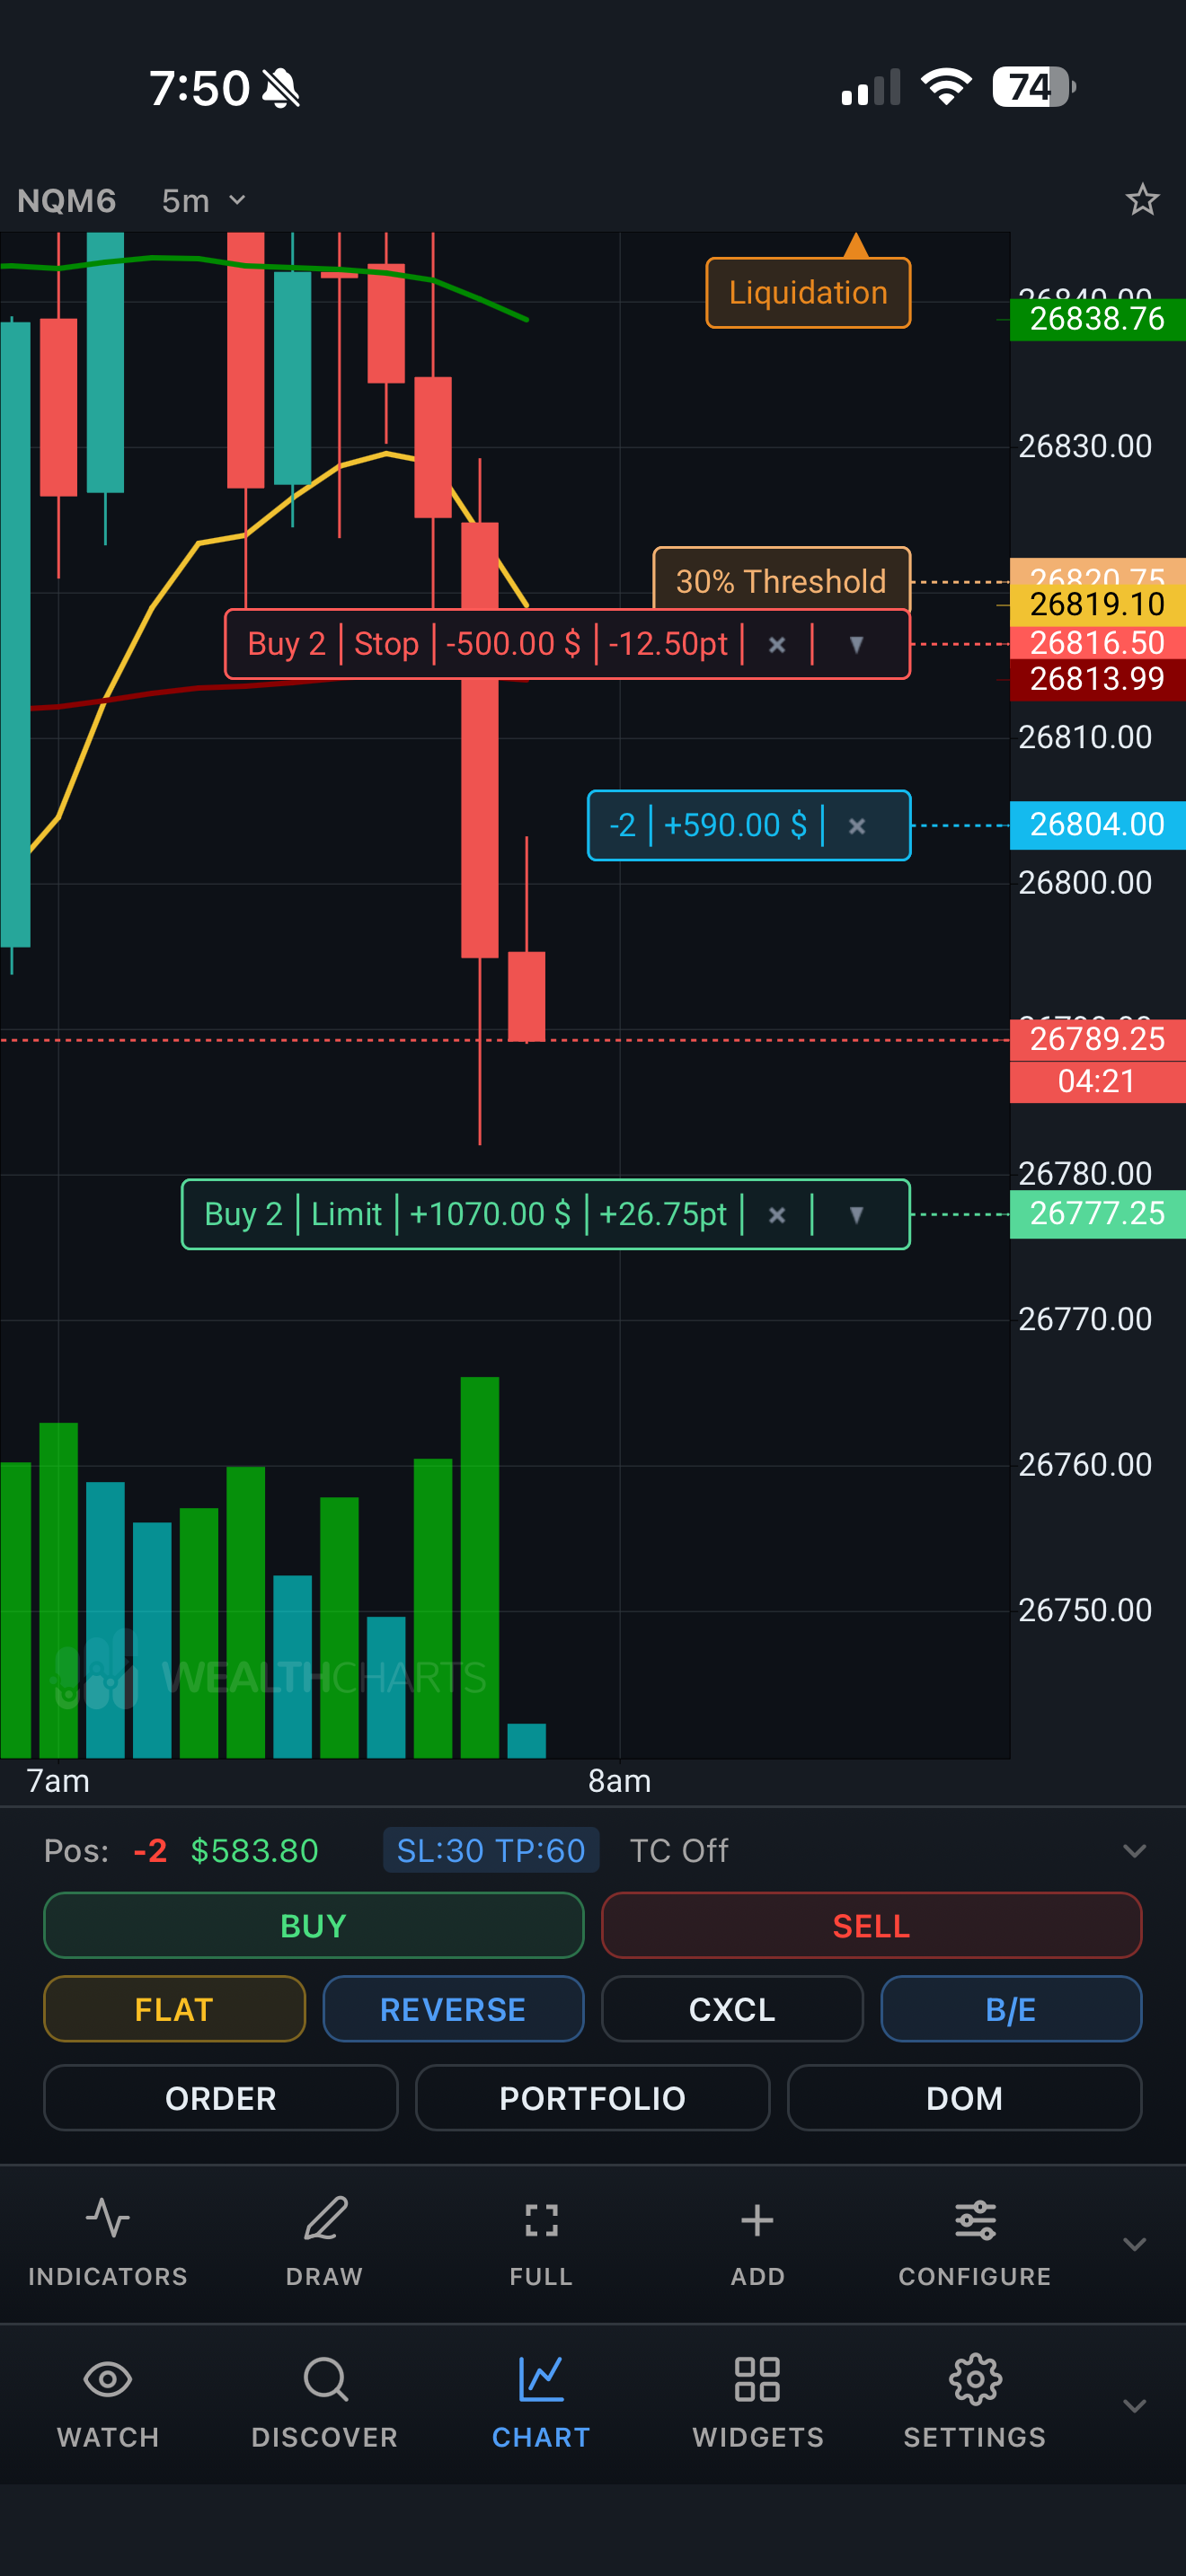
Task: Open the Settings tab
Action: coord(974,2398)
